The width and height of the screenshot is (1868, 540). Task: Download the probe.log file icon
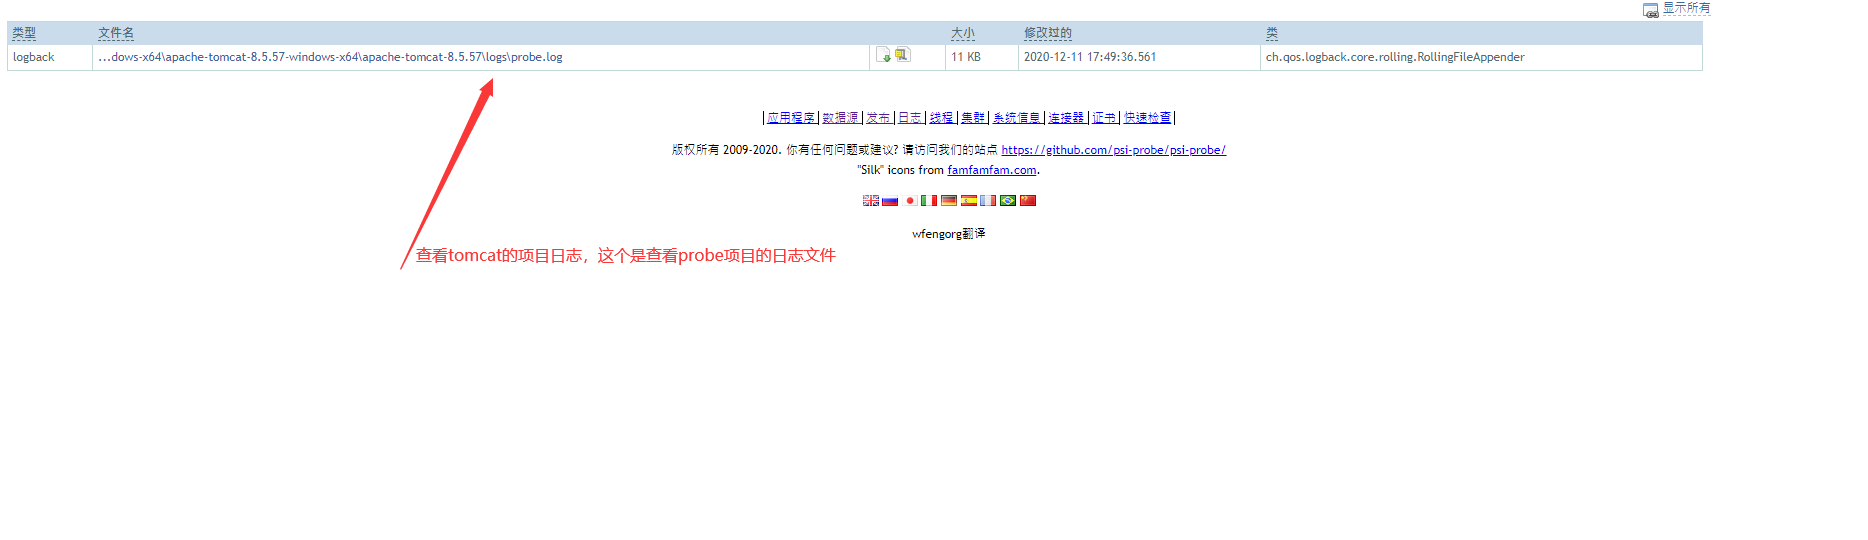click(x=883, y=55)
